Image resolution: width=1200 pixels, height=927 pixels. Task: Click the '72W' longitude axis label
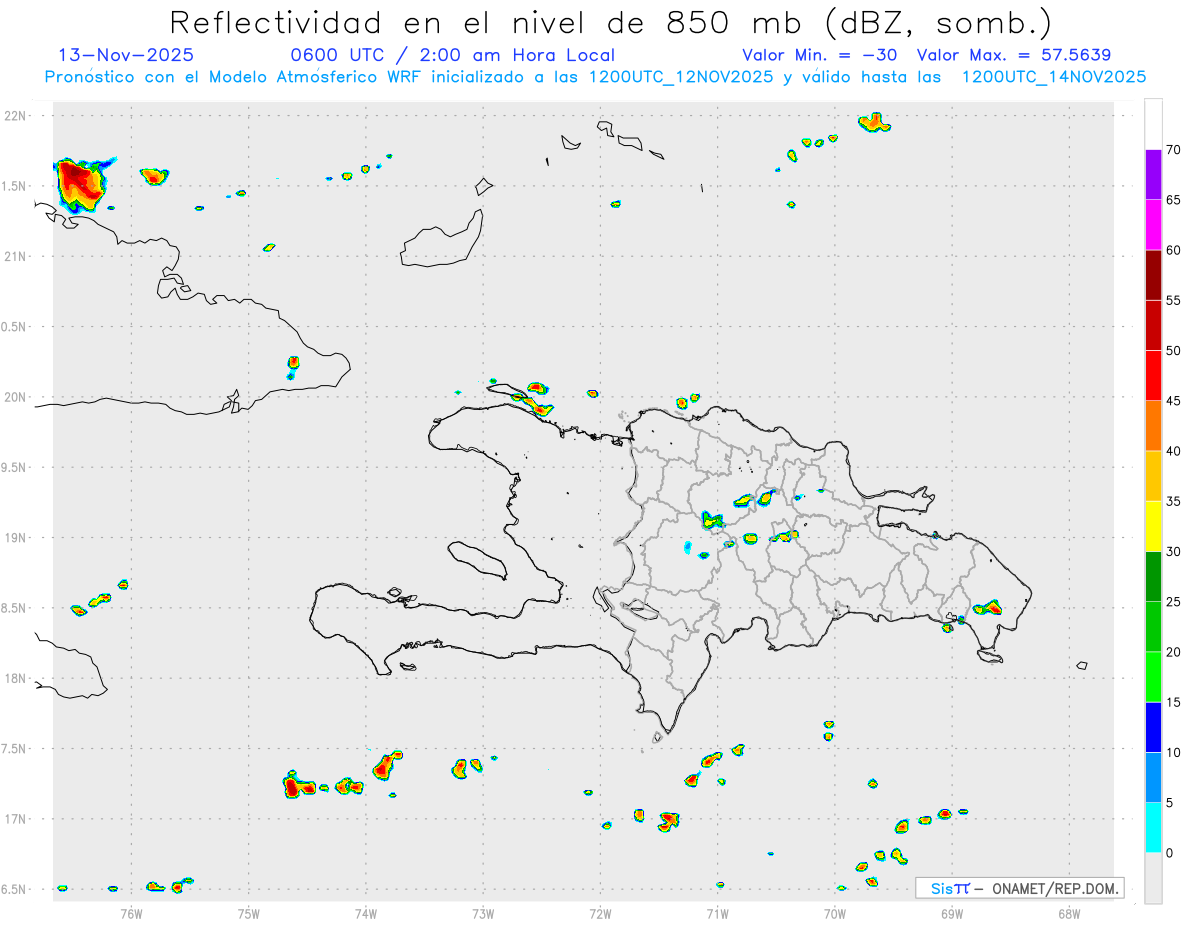pos(600,912)
